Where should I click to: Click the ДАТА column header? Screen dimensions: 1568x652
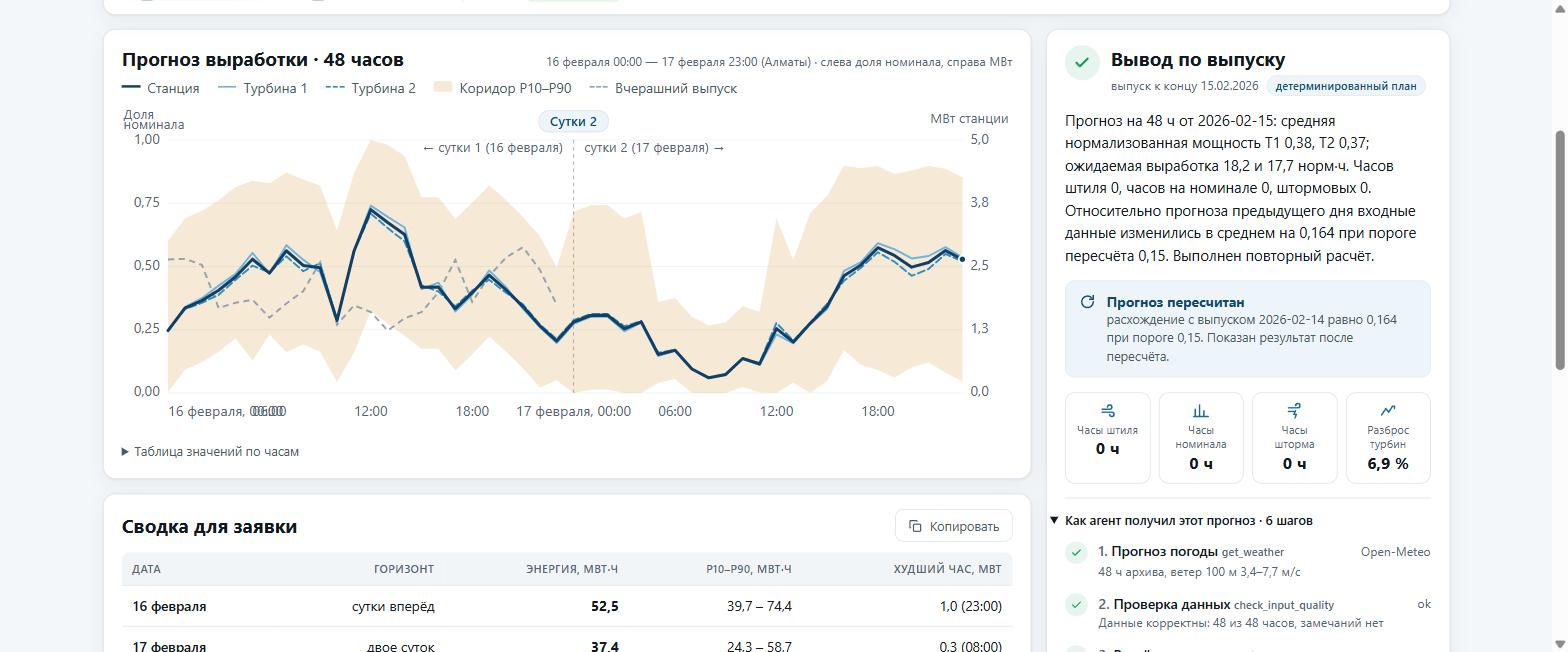(146, 569)
